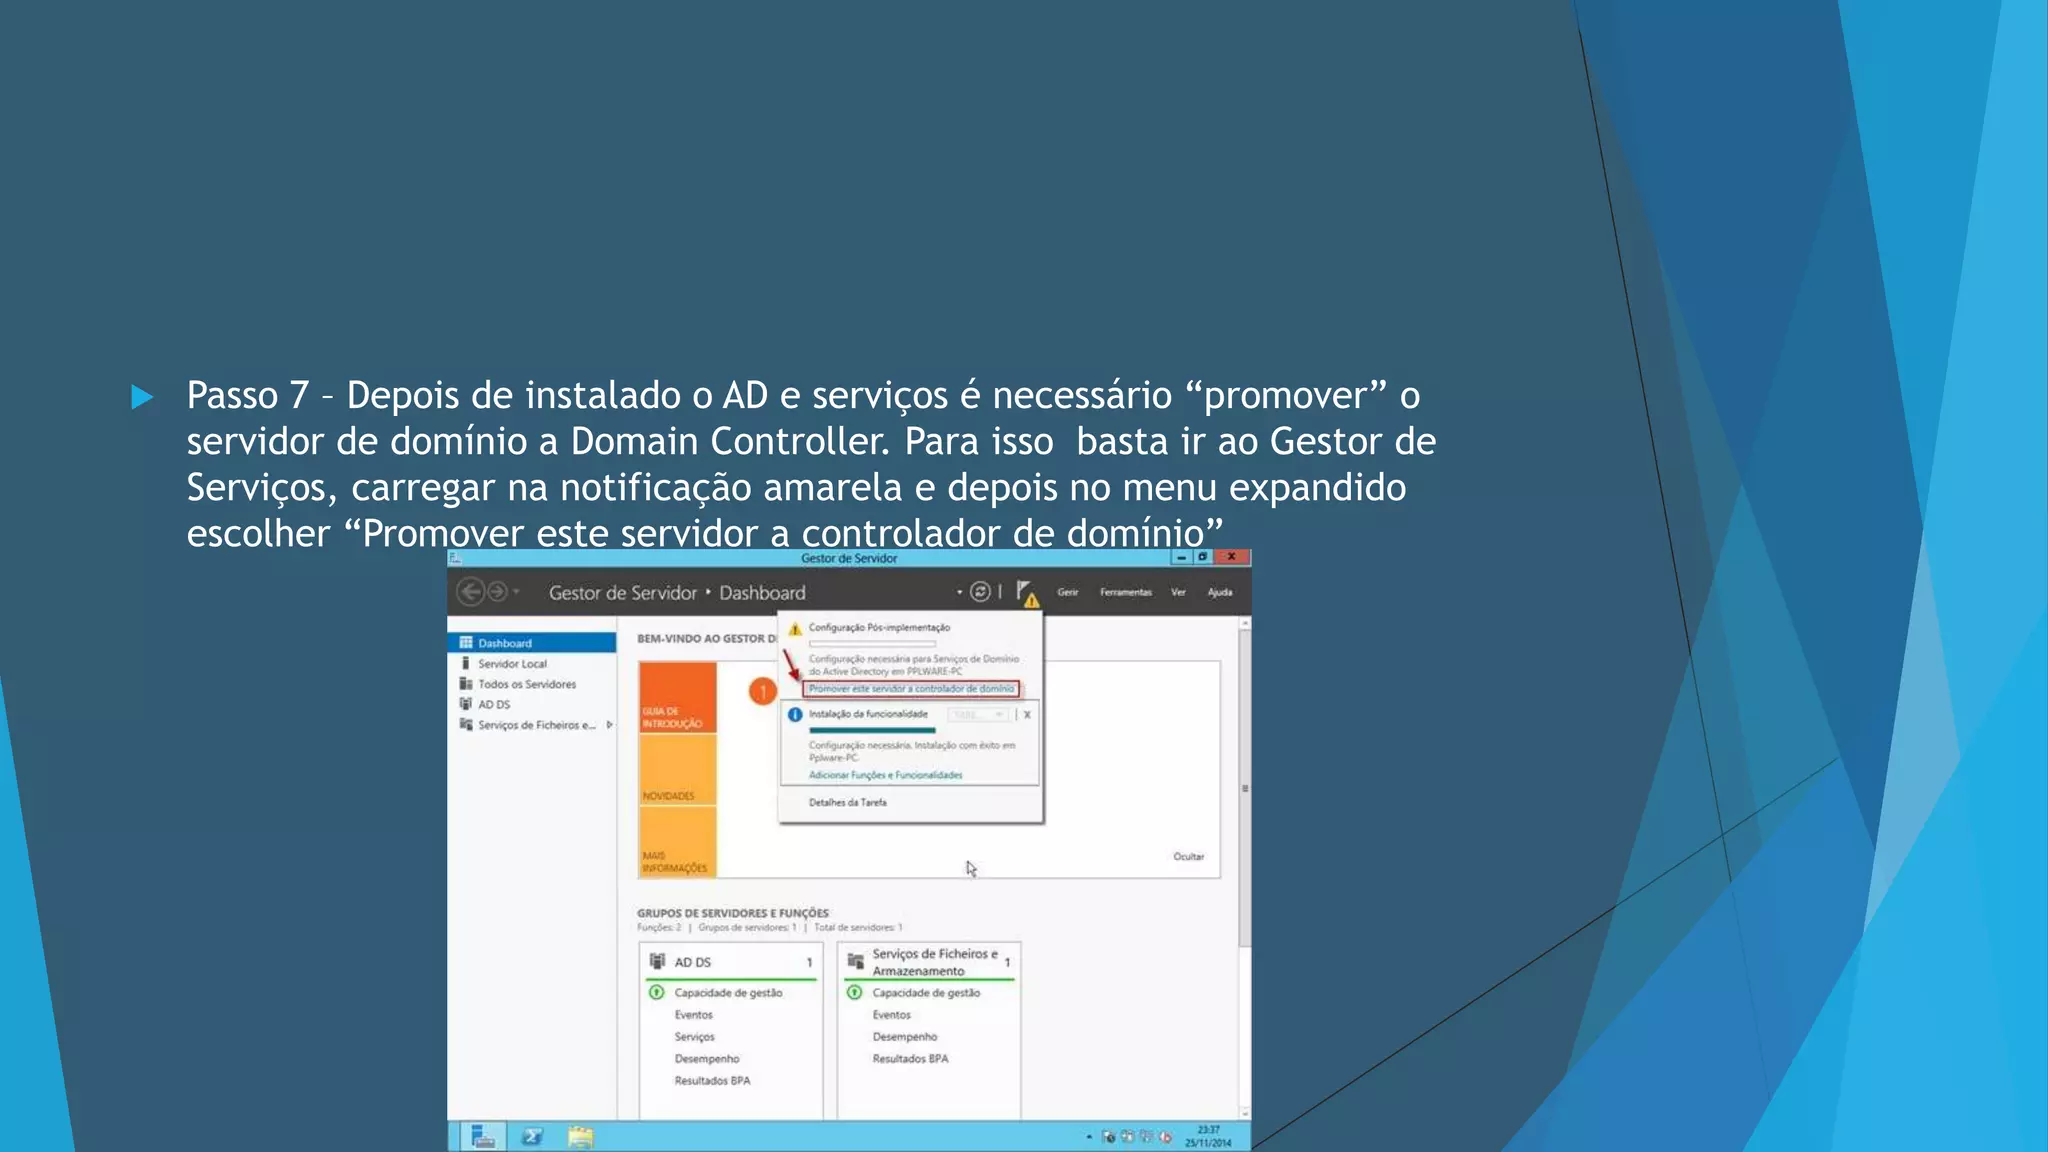Expand the Serviços de Ficheiros sidebar arrow
This screenshot has width=2048, height=1152.
coord(609,725)
